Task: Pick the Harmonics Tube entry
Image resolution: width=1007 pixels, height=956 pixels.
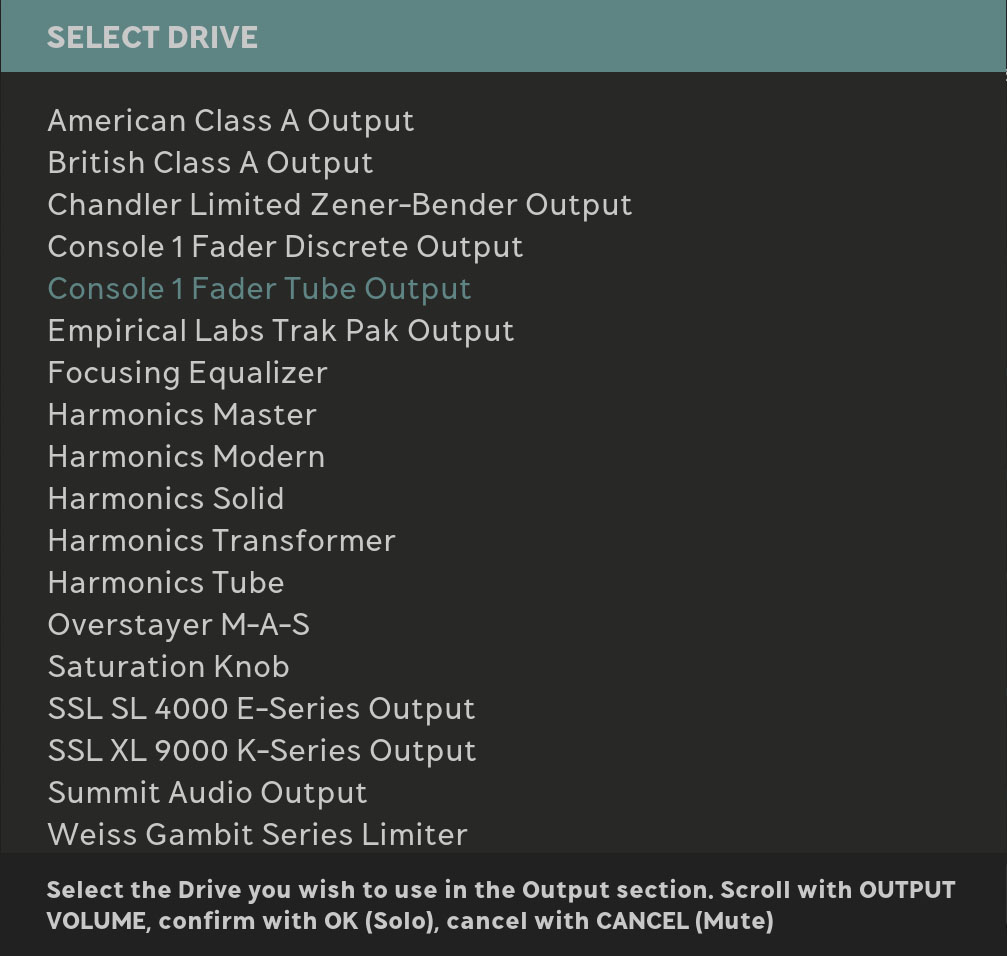Action: coord(166,583)
